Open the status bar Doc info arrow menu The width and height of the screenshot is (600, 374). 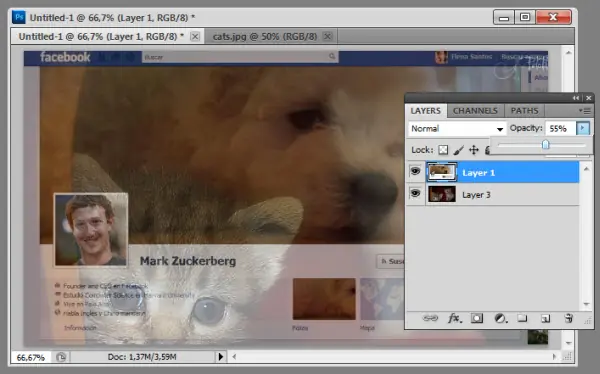(220, 357)
